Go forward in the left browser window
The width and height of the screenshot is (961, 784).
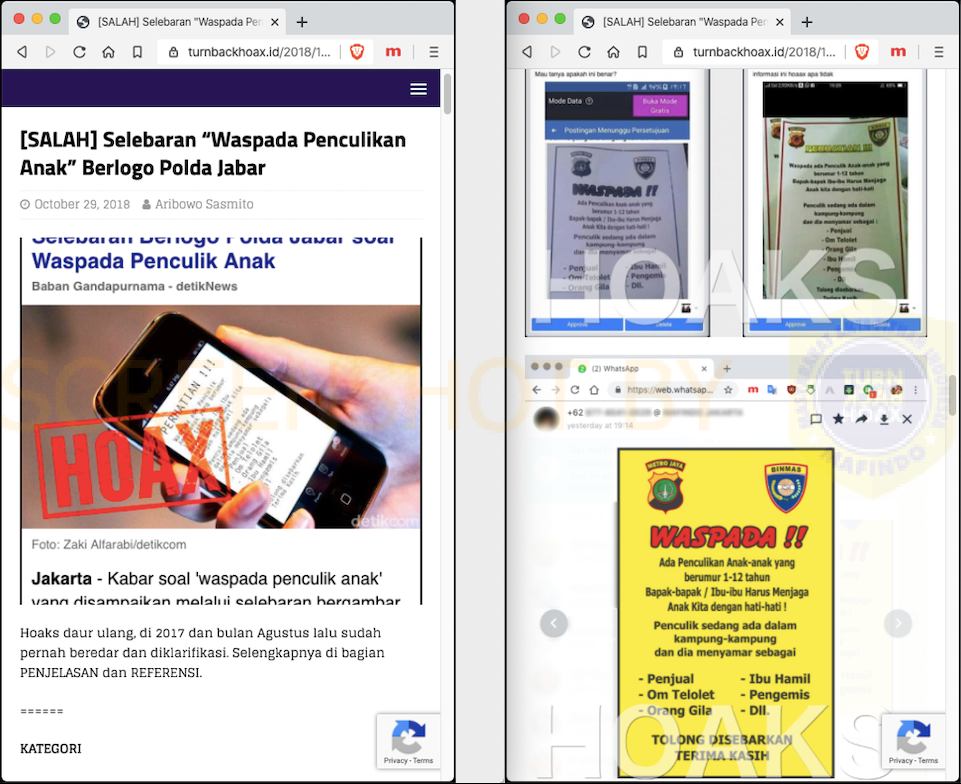tap(50, 52)
